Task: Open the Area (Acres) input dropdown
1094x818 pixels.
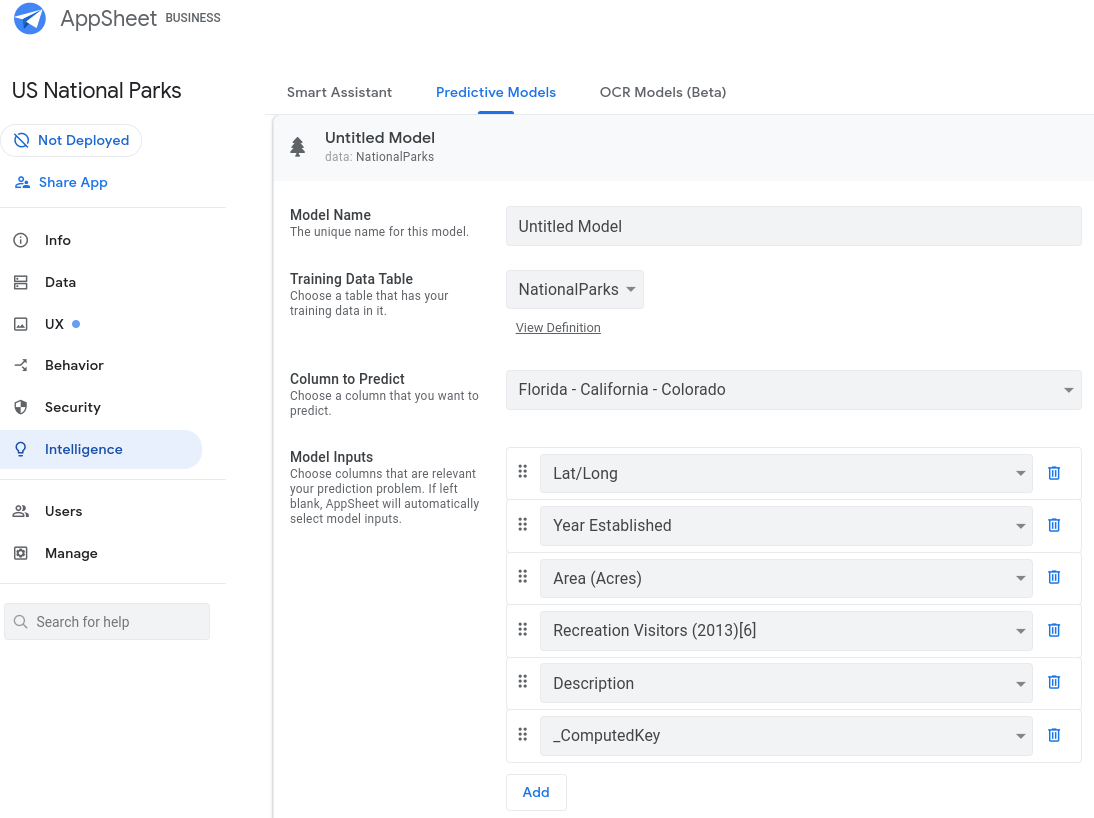Action: [786, 578]
